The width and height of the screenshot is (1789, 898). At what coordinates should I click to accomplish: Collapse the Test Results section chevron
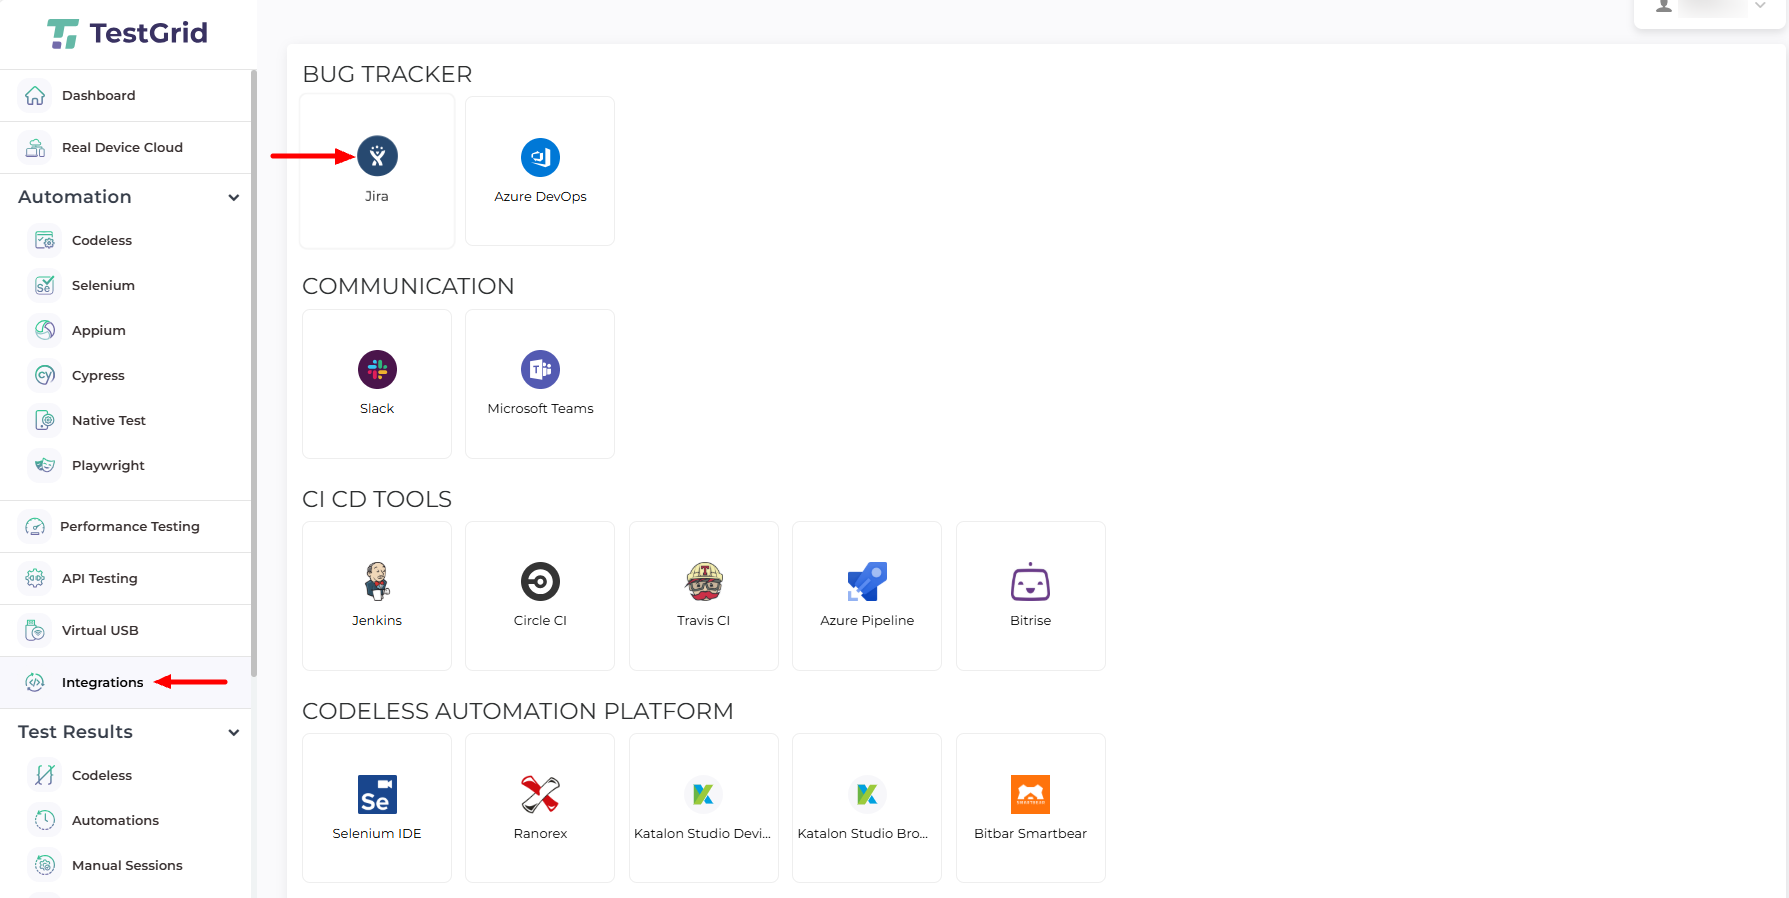[234, 733]
